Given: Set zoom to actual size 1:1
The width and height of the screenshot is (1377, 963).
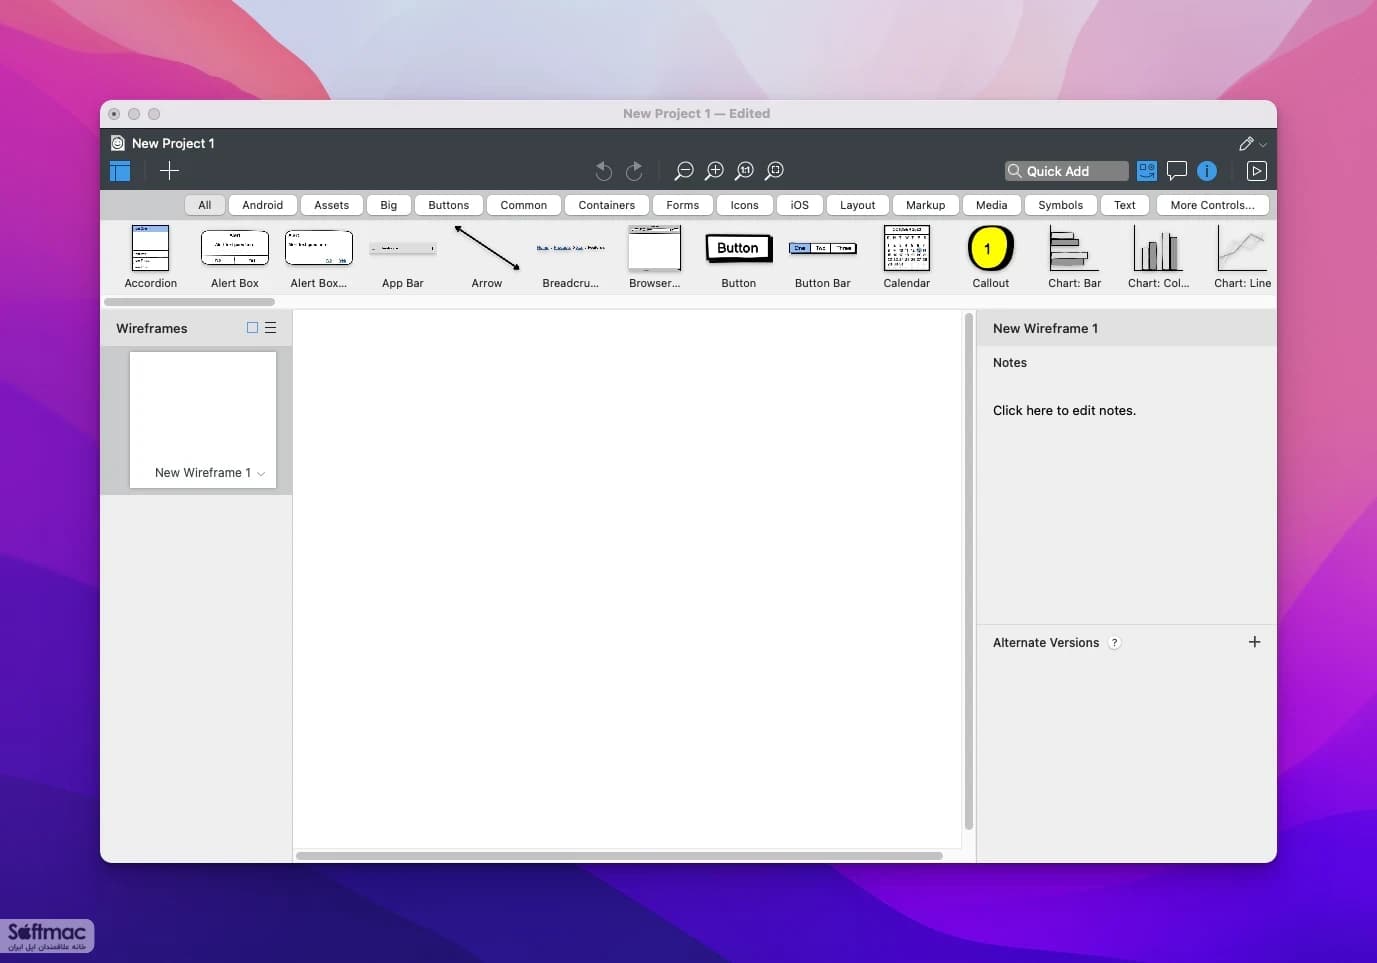Looking at the screenshot, I should click(744, 171).
